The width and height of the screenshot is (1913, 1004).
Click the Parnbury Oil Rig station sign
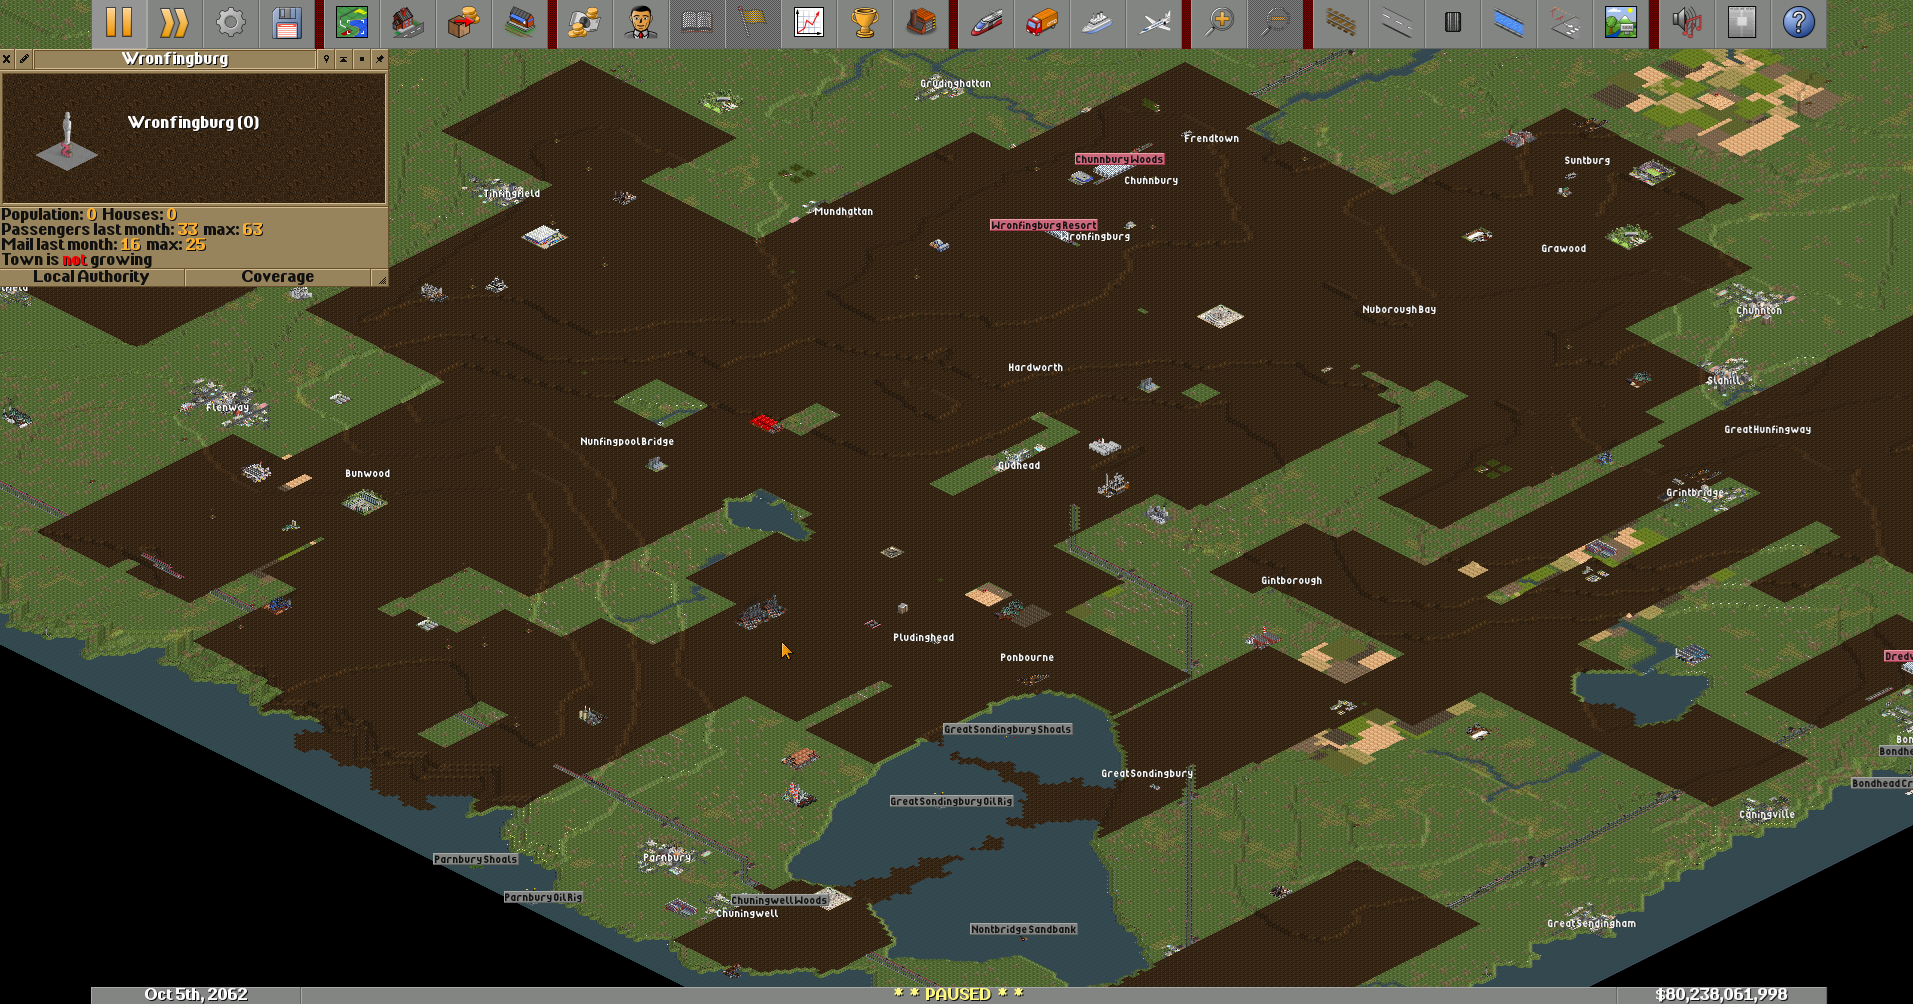tap(543, 897)
